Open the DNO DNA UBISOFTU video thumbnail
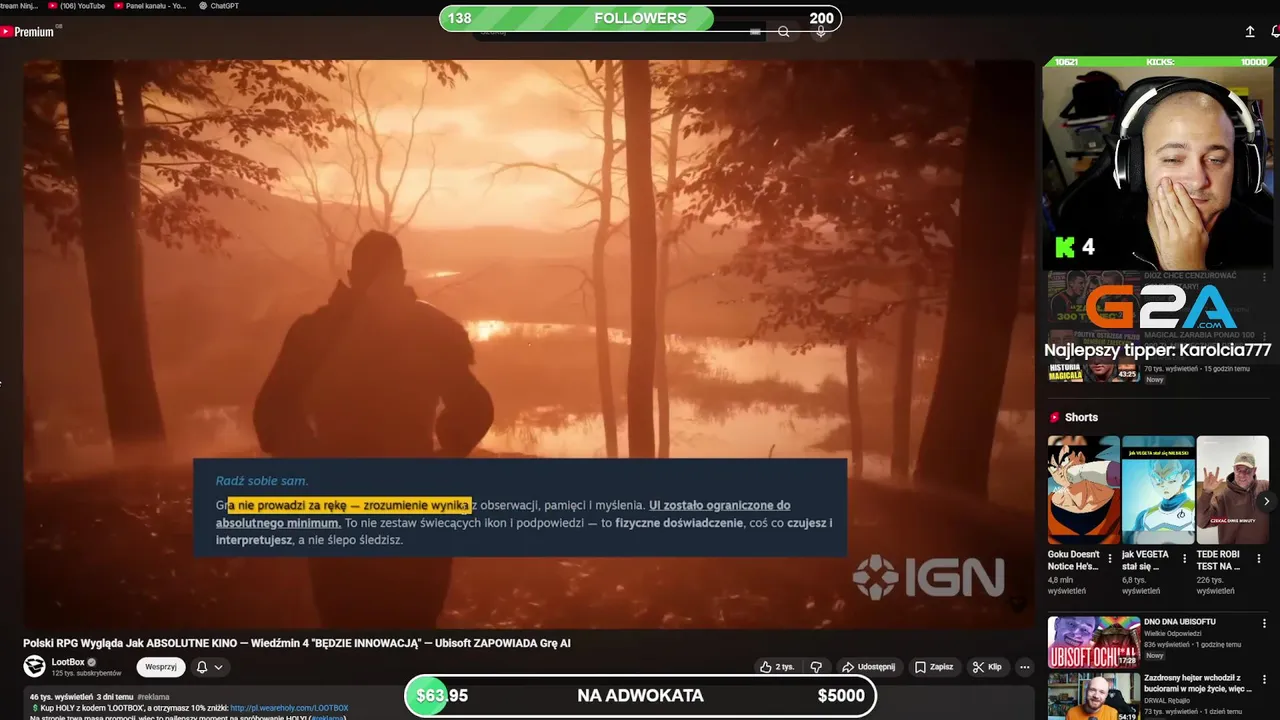 click(1094, 642)
